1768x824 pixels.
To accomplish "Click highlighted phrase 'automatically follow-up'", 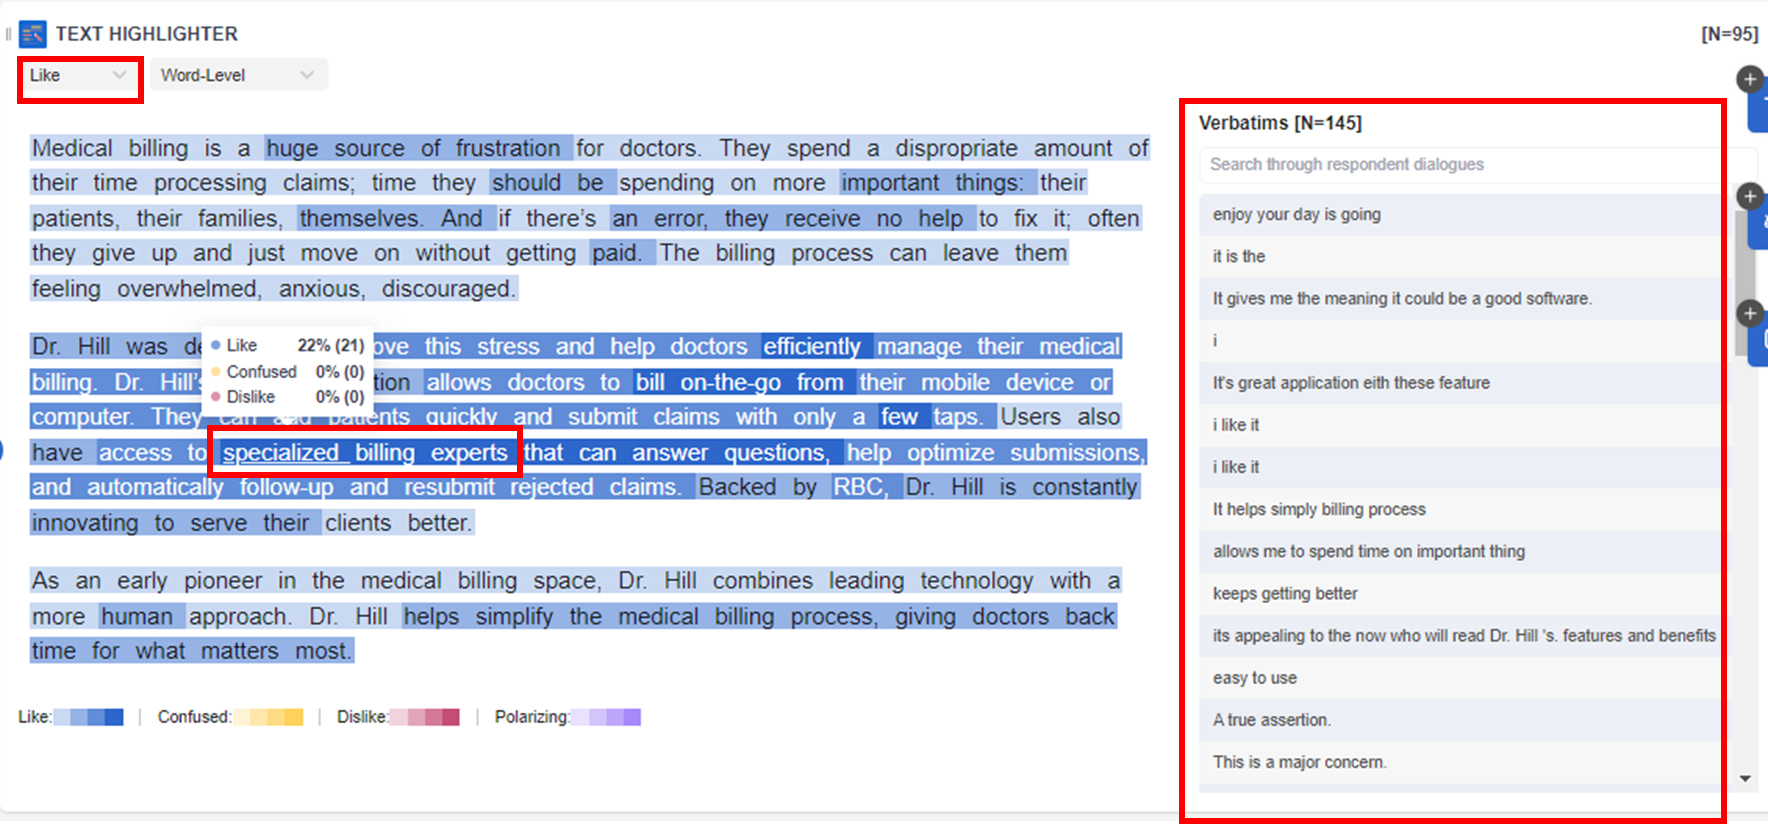I will pos(210,487).
